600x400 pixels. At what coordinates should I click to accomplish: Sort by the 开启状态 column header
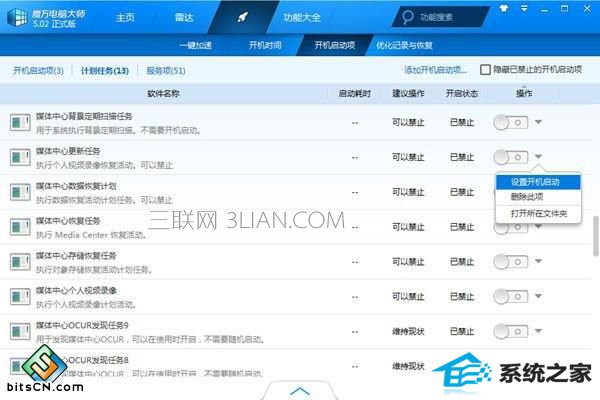462,93
